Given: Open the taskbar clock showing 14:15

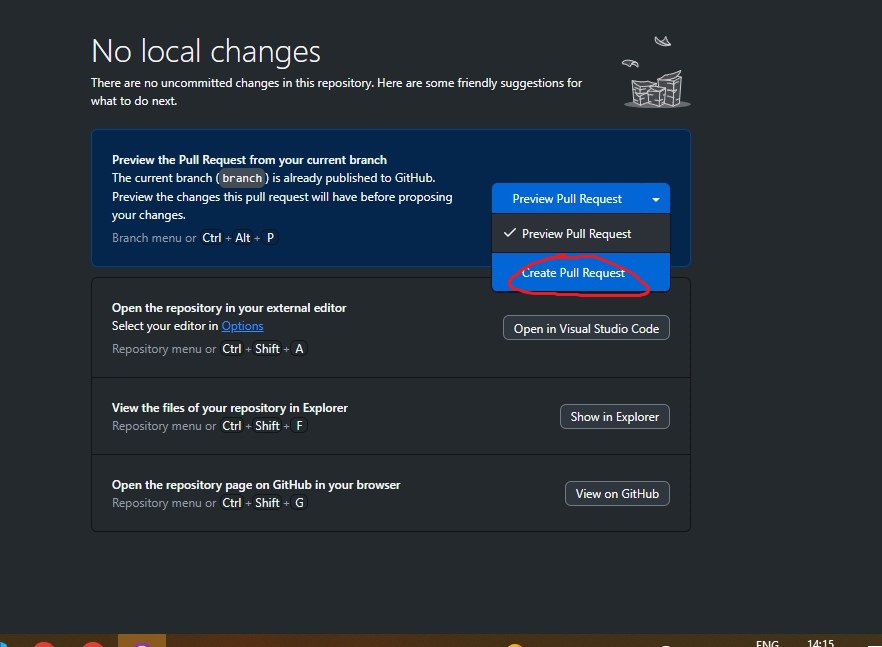Looking at the screenshot, I should (821, 642).
